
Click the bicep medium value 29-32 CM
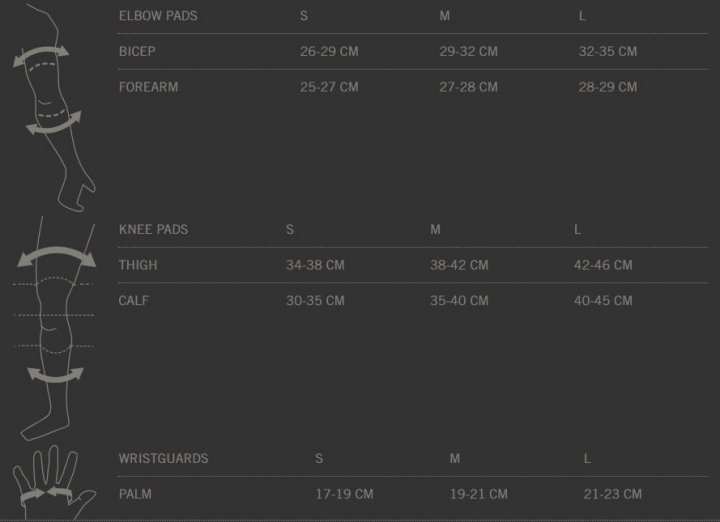click(x=468, y=51)
